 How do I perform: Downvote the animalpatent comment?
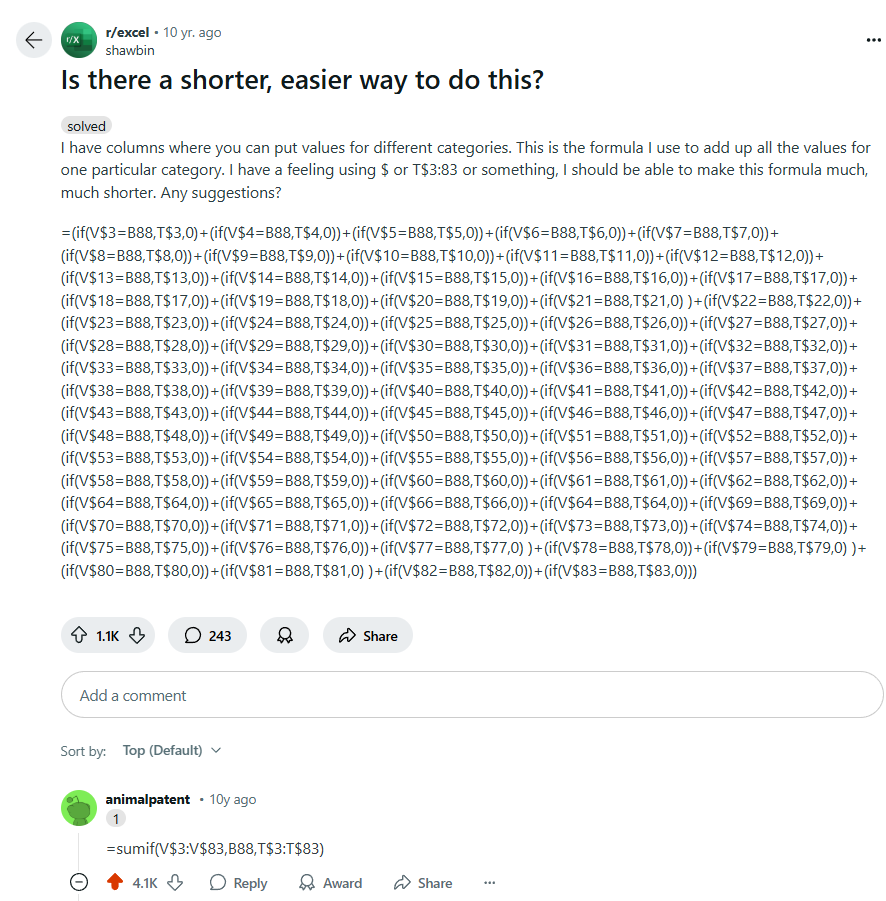(175, 883)
